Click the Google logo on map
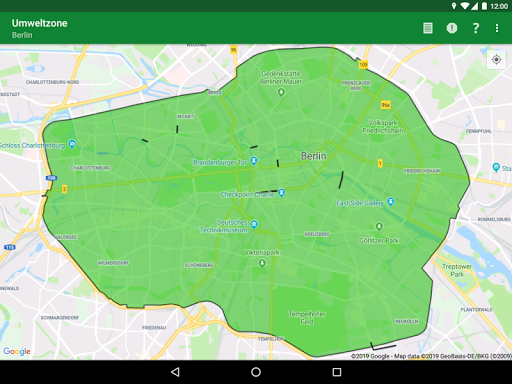This screenshot has height=384, width=512. click(x=17, y=351)
